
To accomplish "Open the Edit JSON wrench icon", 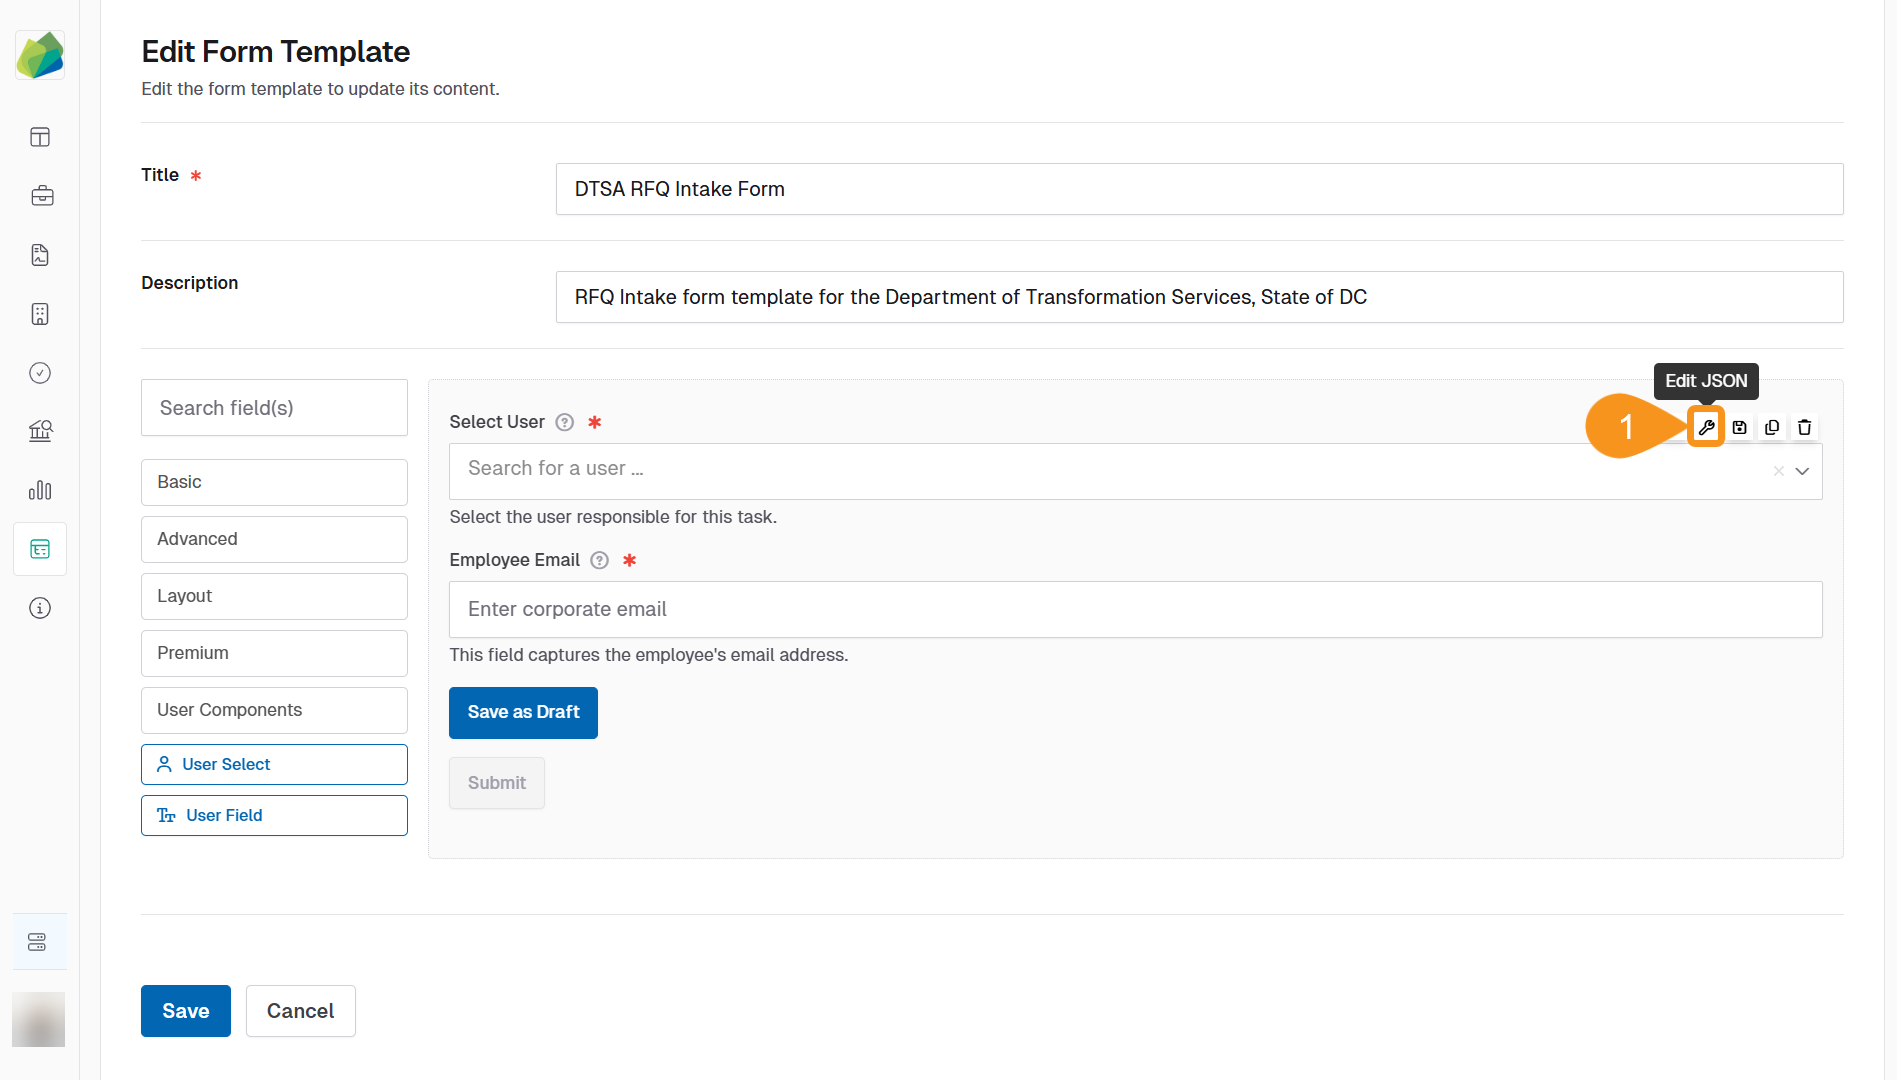I will (1707, 427).
